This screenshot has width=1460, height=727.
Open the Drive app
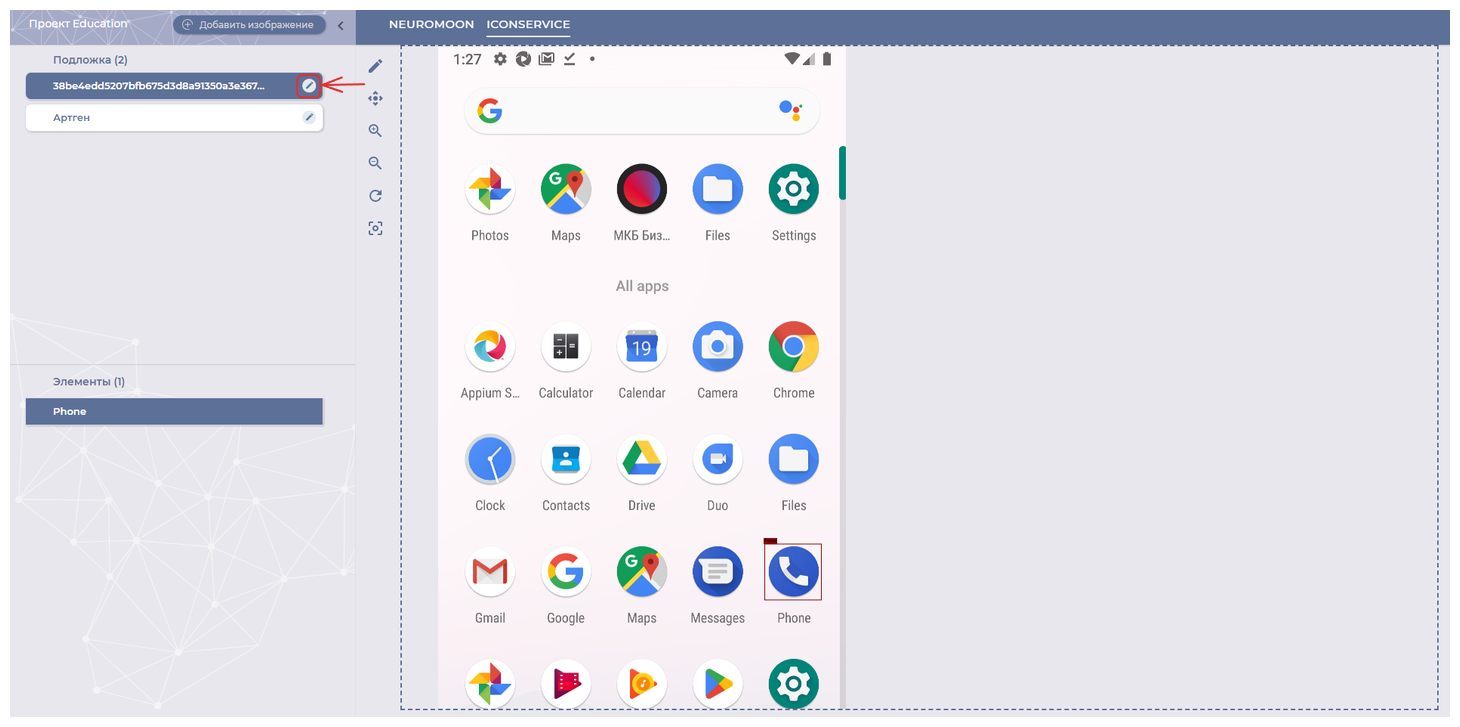tap(642, 460)
